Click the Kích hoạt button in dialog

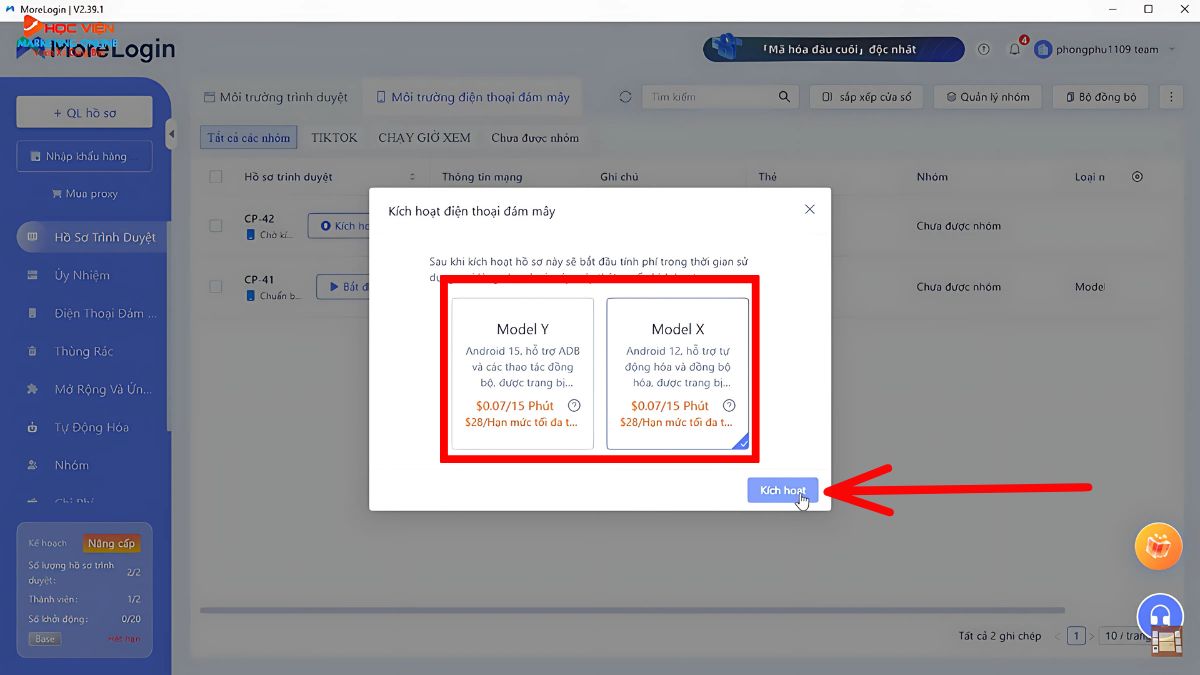tap(783, 490)
